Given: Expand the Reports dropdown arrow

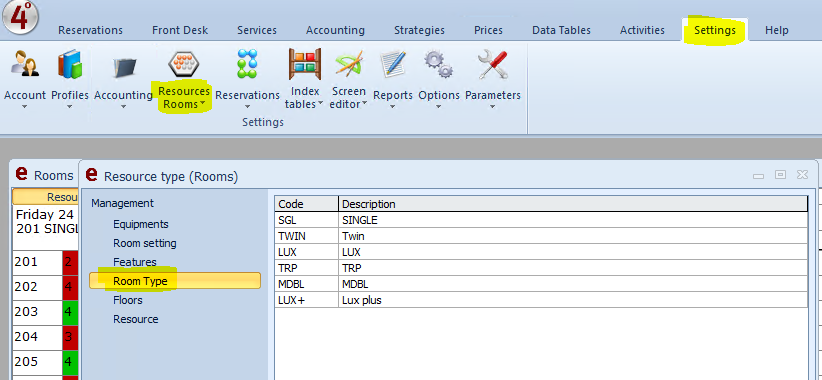Looking at the screenshot, I should [393, 107].
